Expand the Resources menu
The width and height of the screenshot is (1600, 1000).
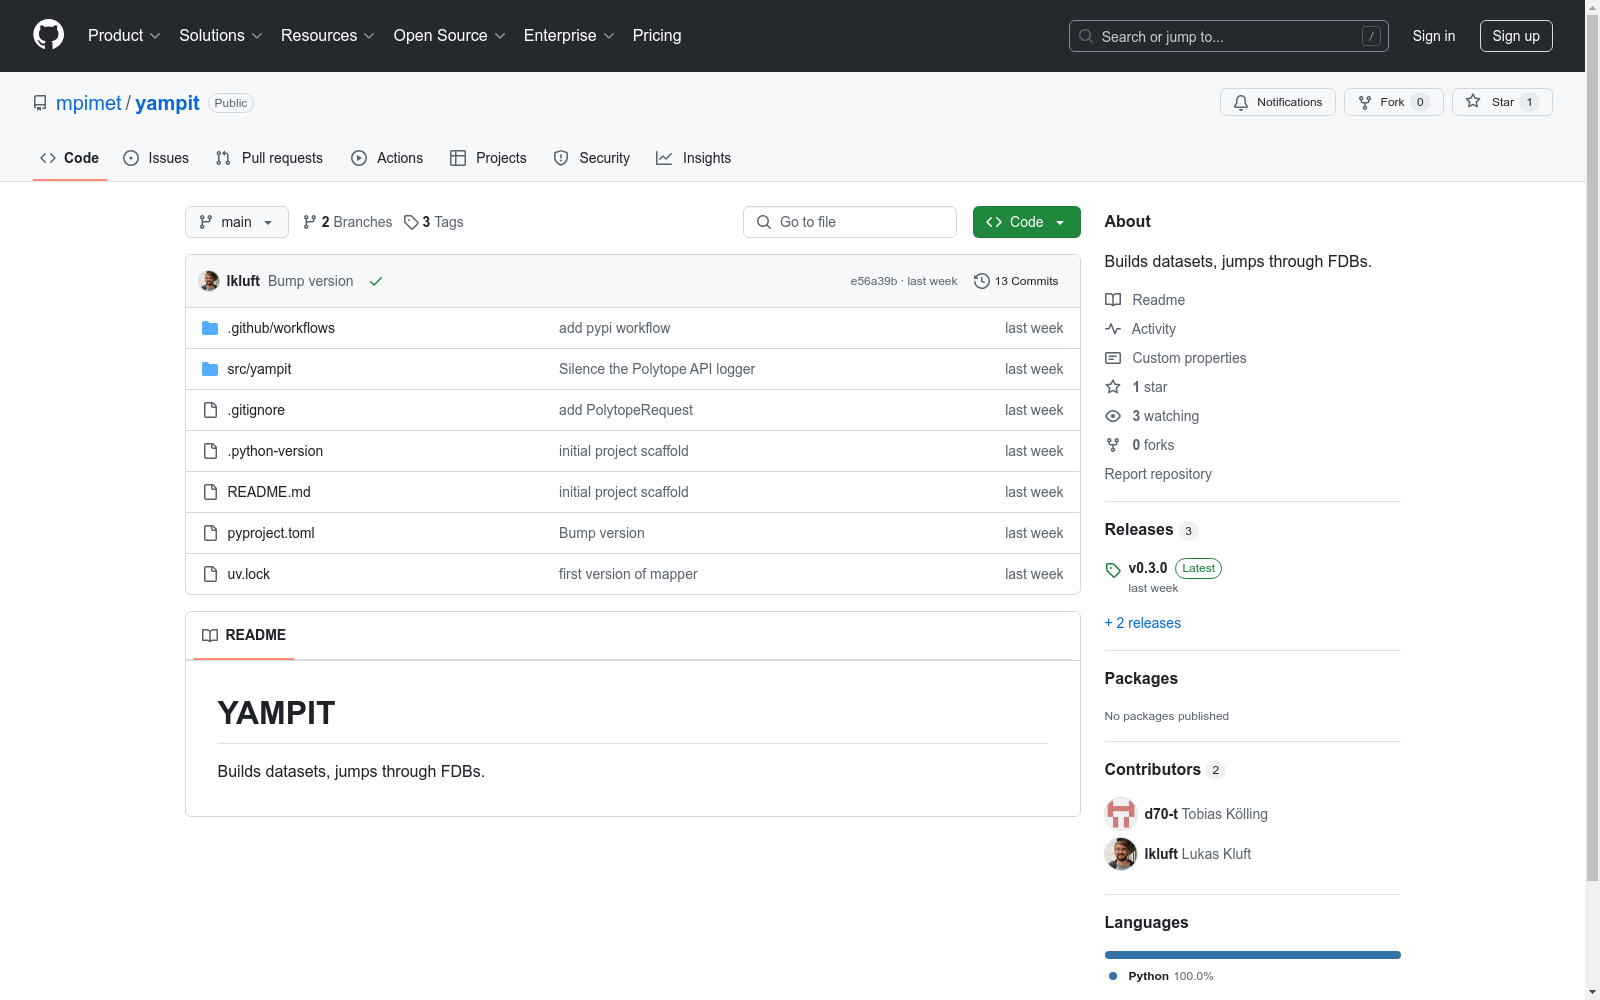point(328,35)
